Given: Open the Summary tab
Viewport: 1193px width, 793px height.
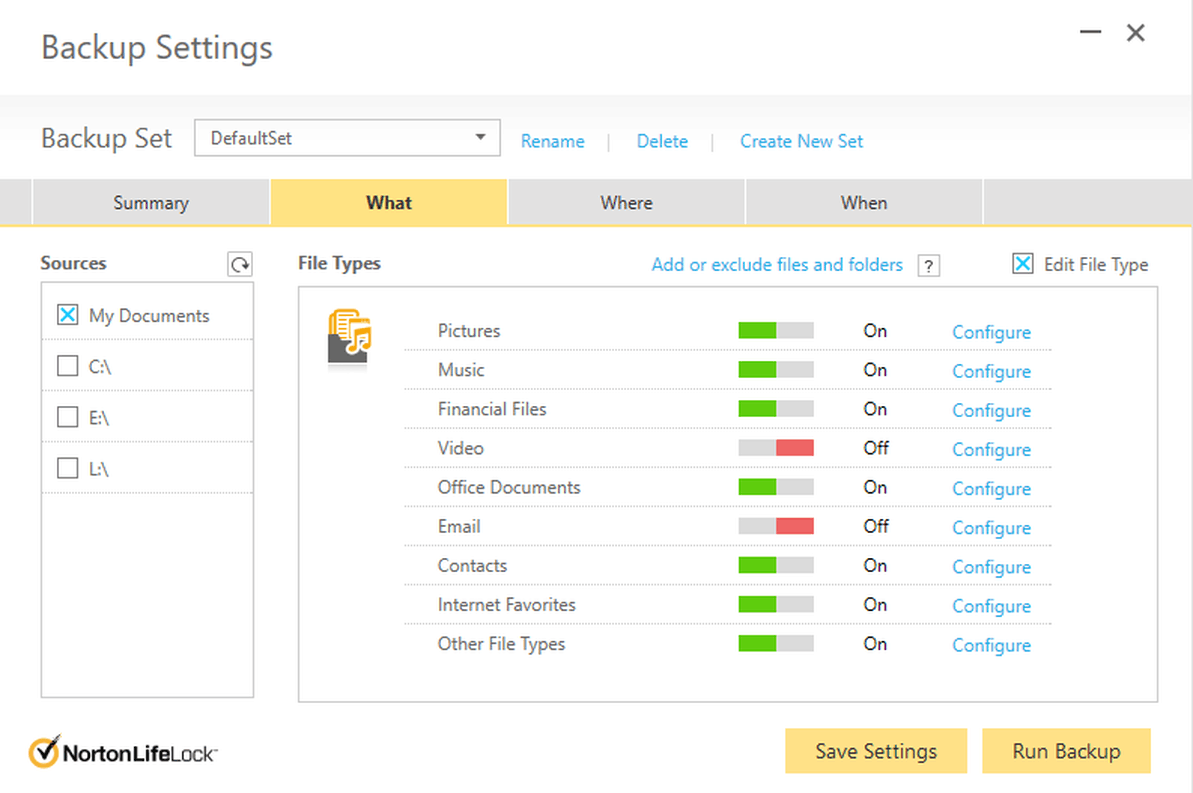Looking at the screenshot, I should point(151,203).
